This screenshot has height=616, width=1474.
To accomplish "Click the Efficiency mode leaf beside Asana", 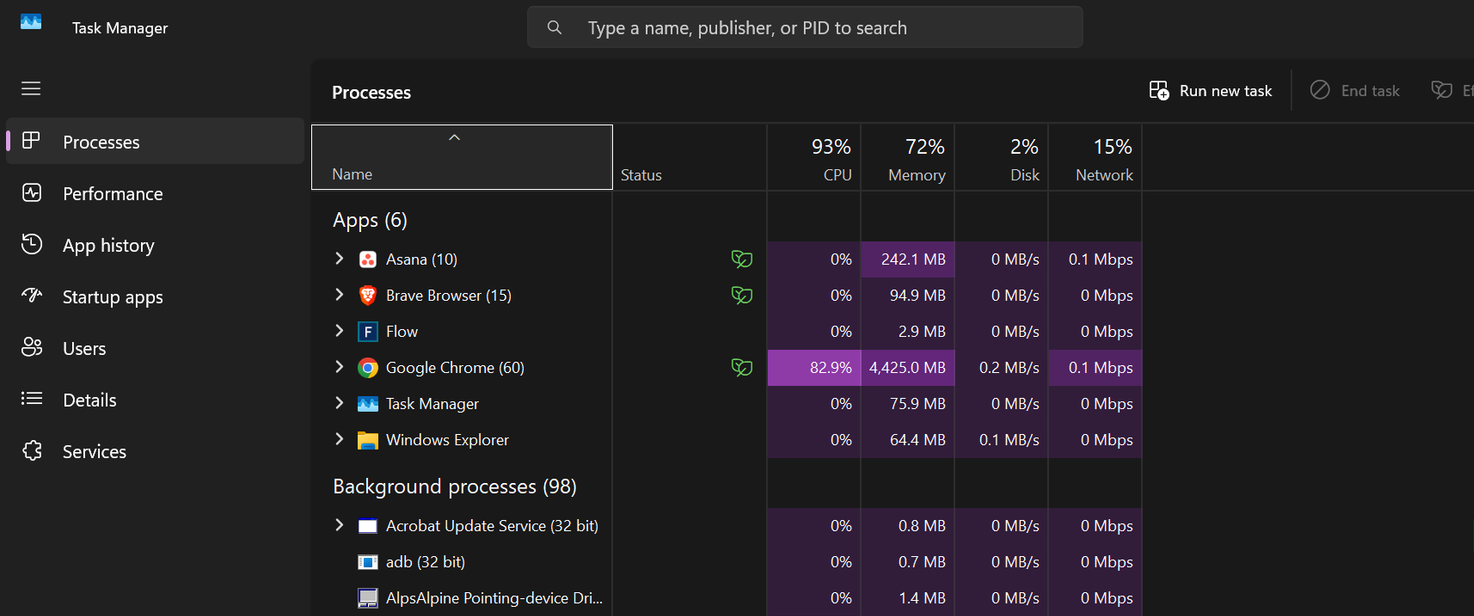I will 741,259.
